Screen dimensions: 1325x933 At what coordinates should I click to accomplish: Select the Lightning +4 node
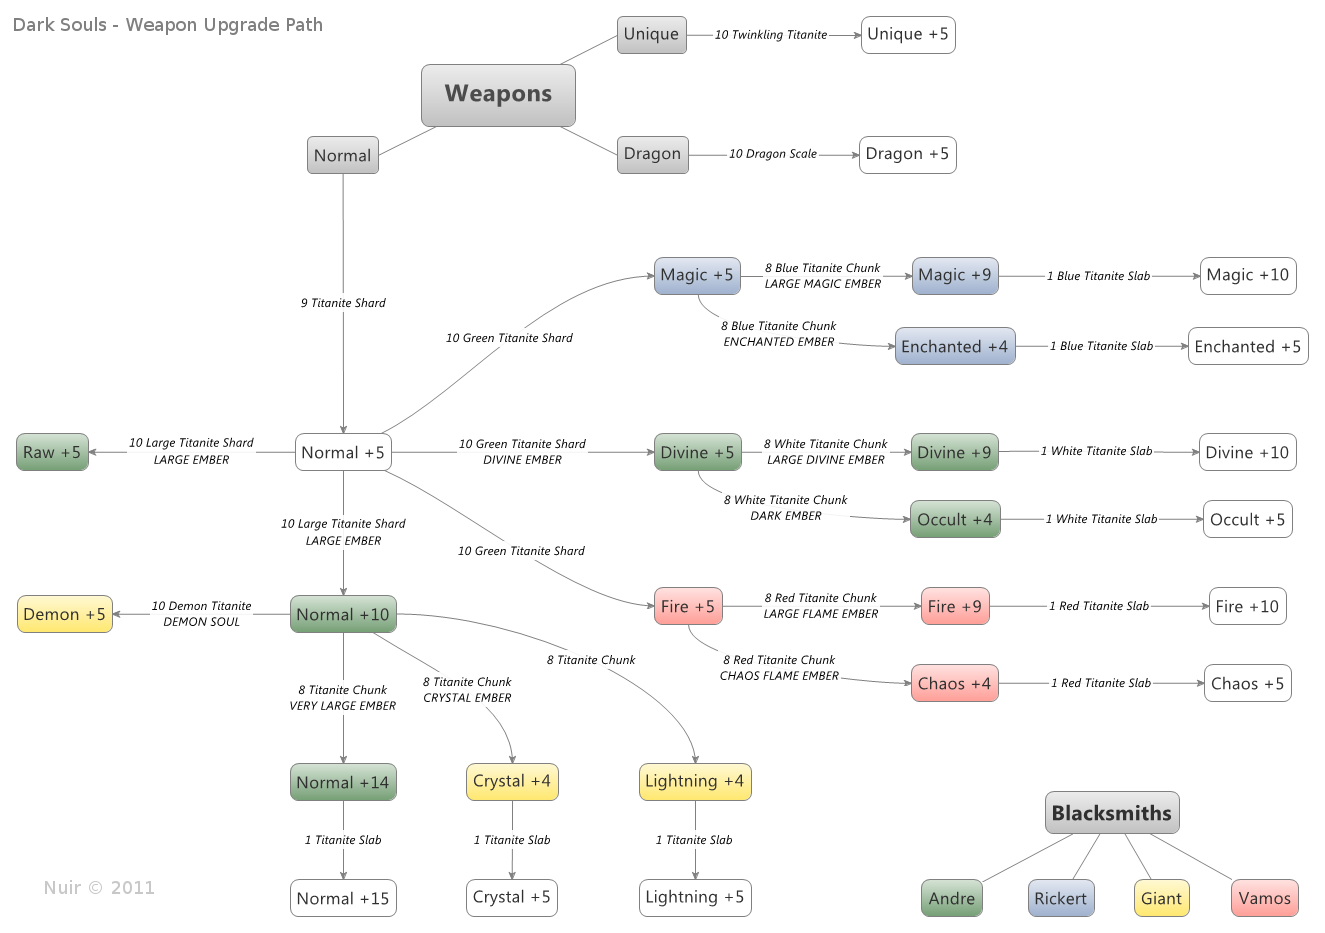click(x=695, y=781)
